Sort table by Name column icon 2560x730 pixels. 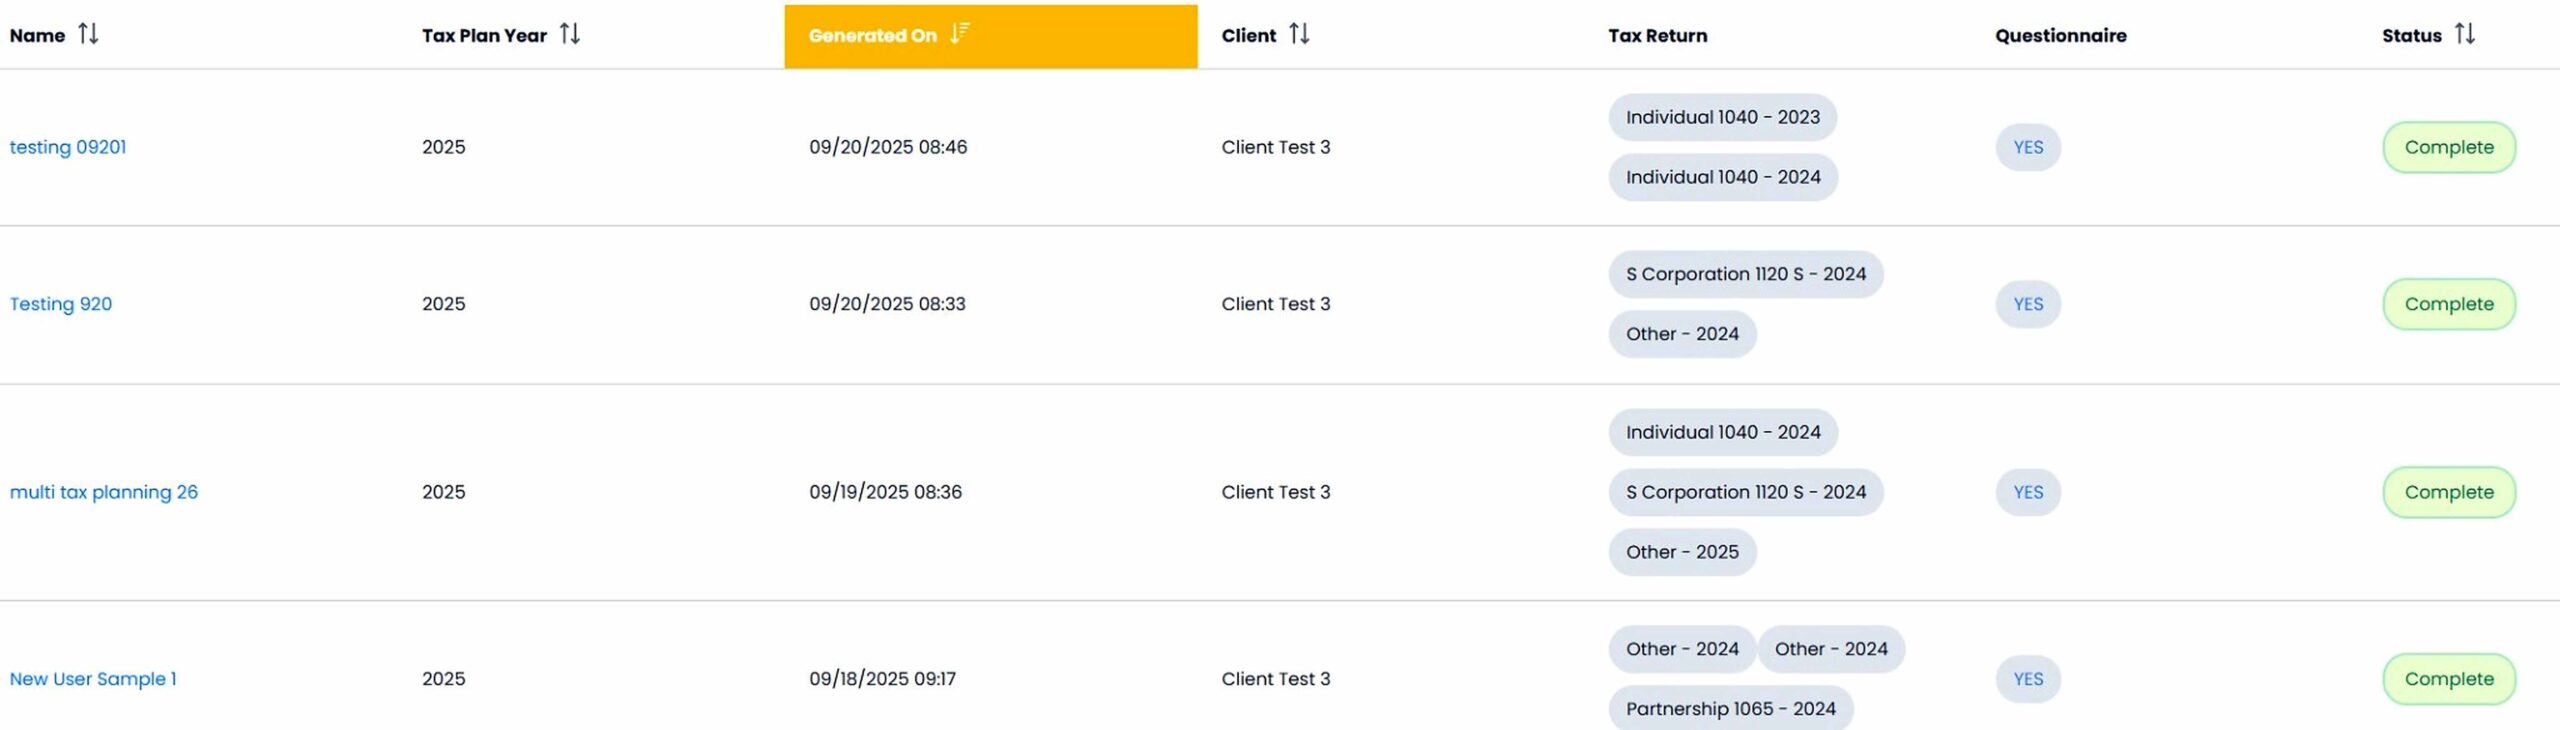tap(88, 34)
